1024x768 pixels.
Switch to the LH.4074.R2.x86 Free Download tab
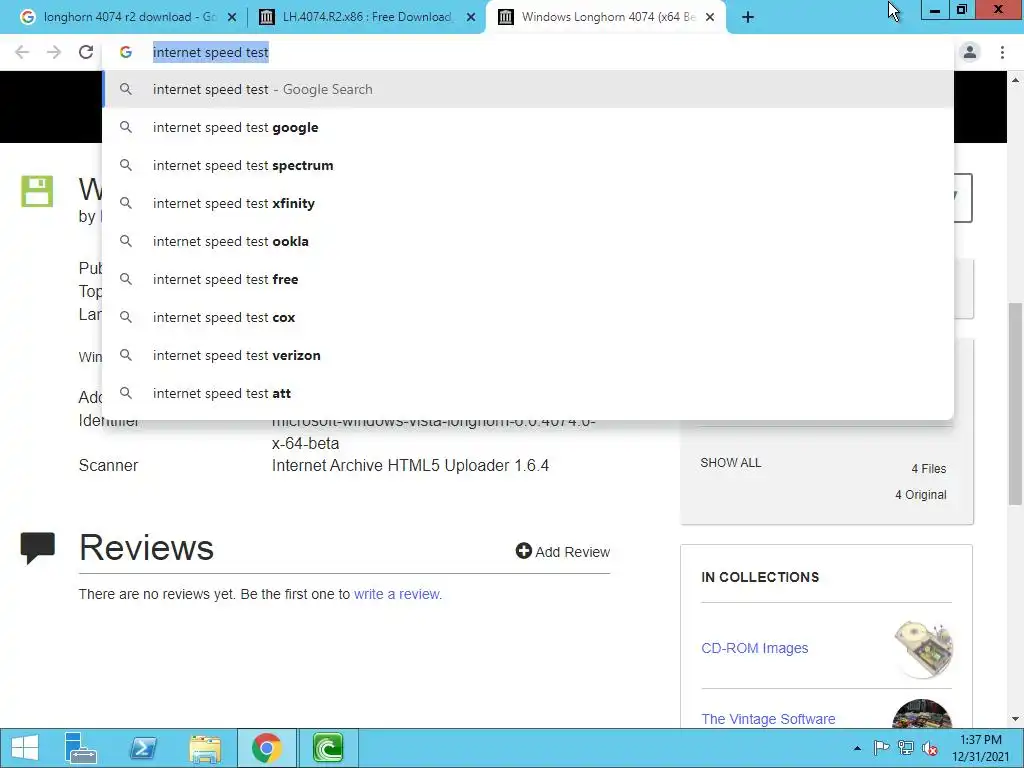pos(366,17)
